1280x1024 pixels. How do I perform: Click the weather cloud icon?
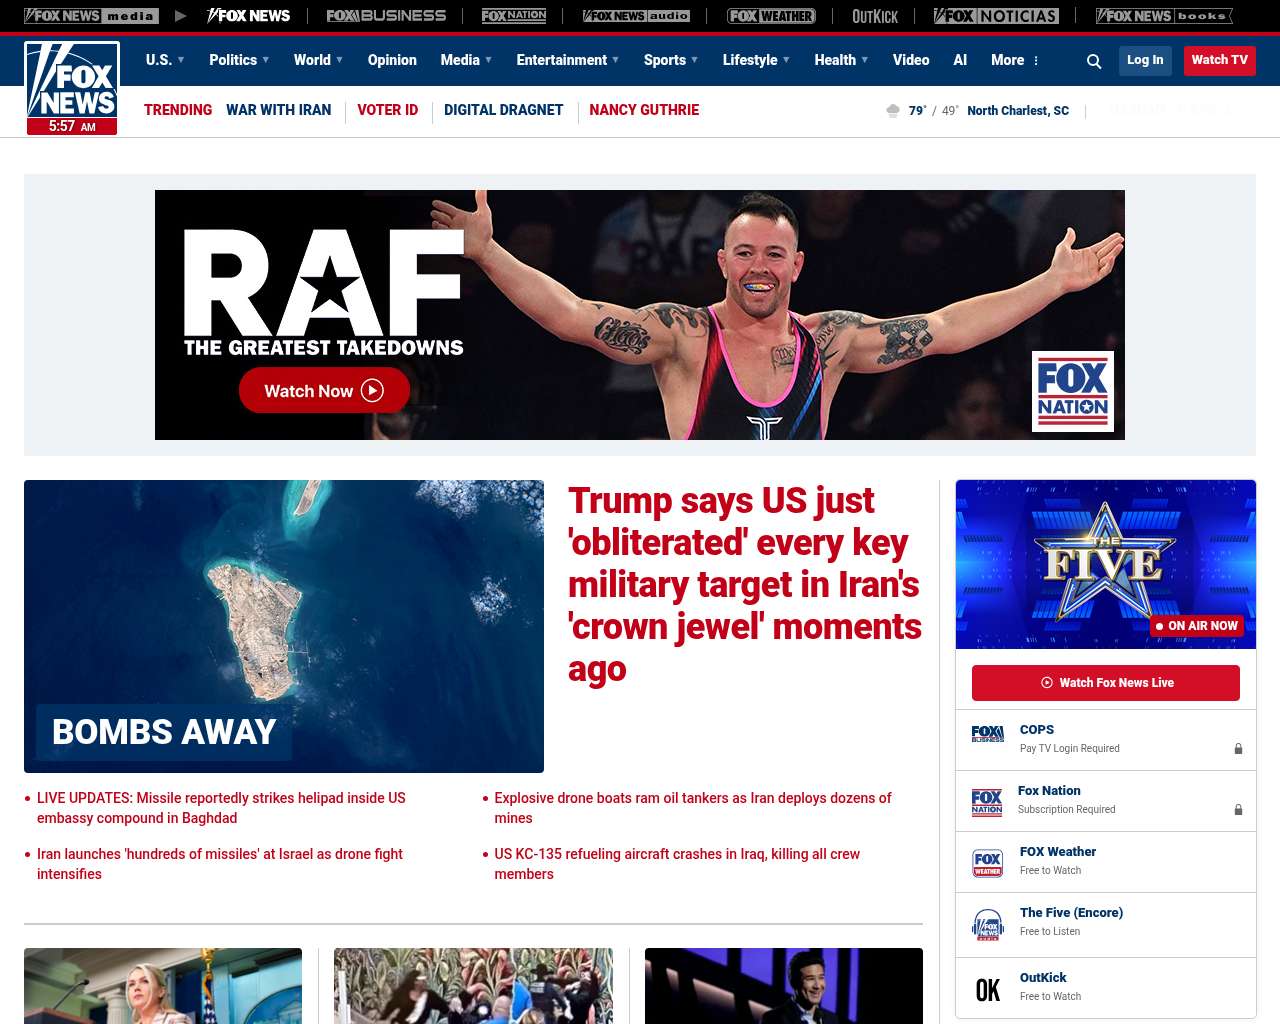[893, 110]
